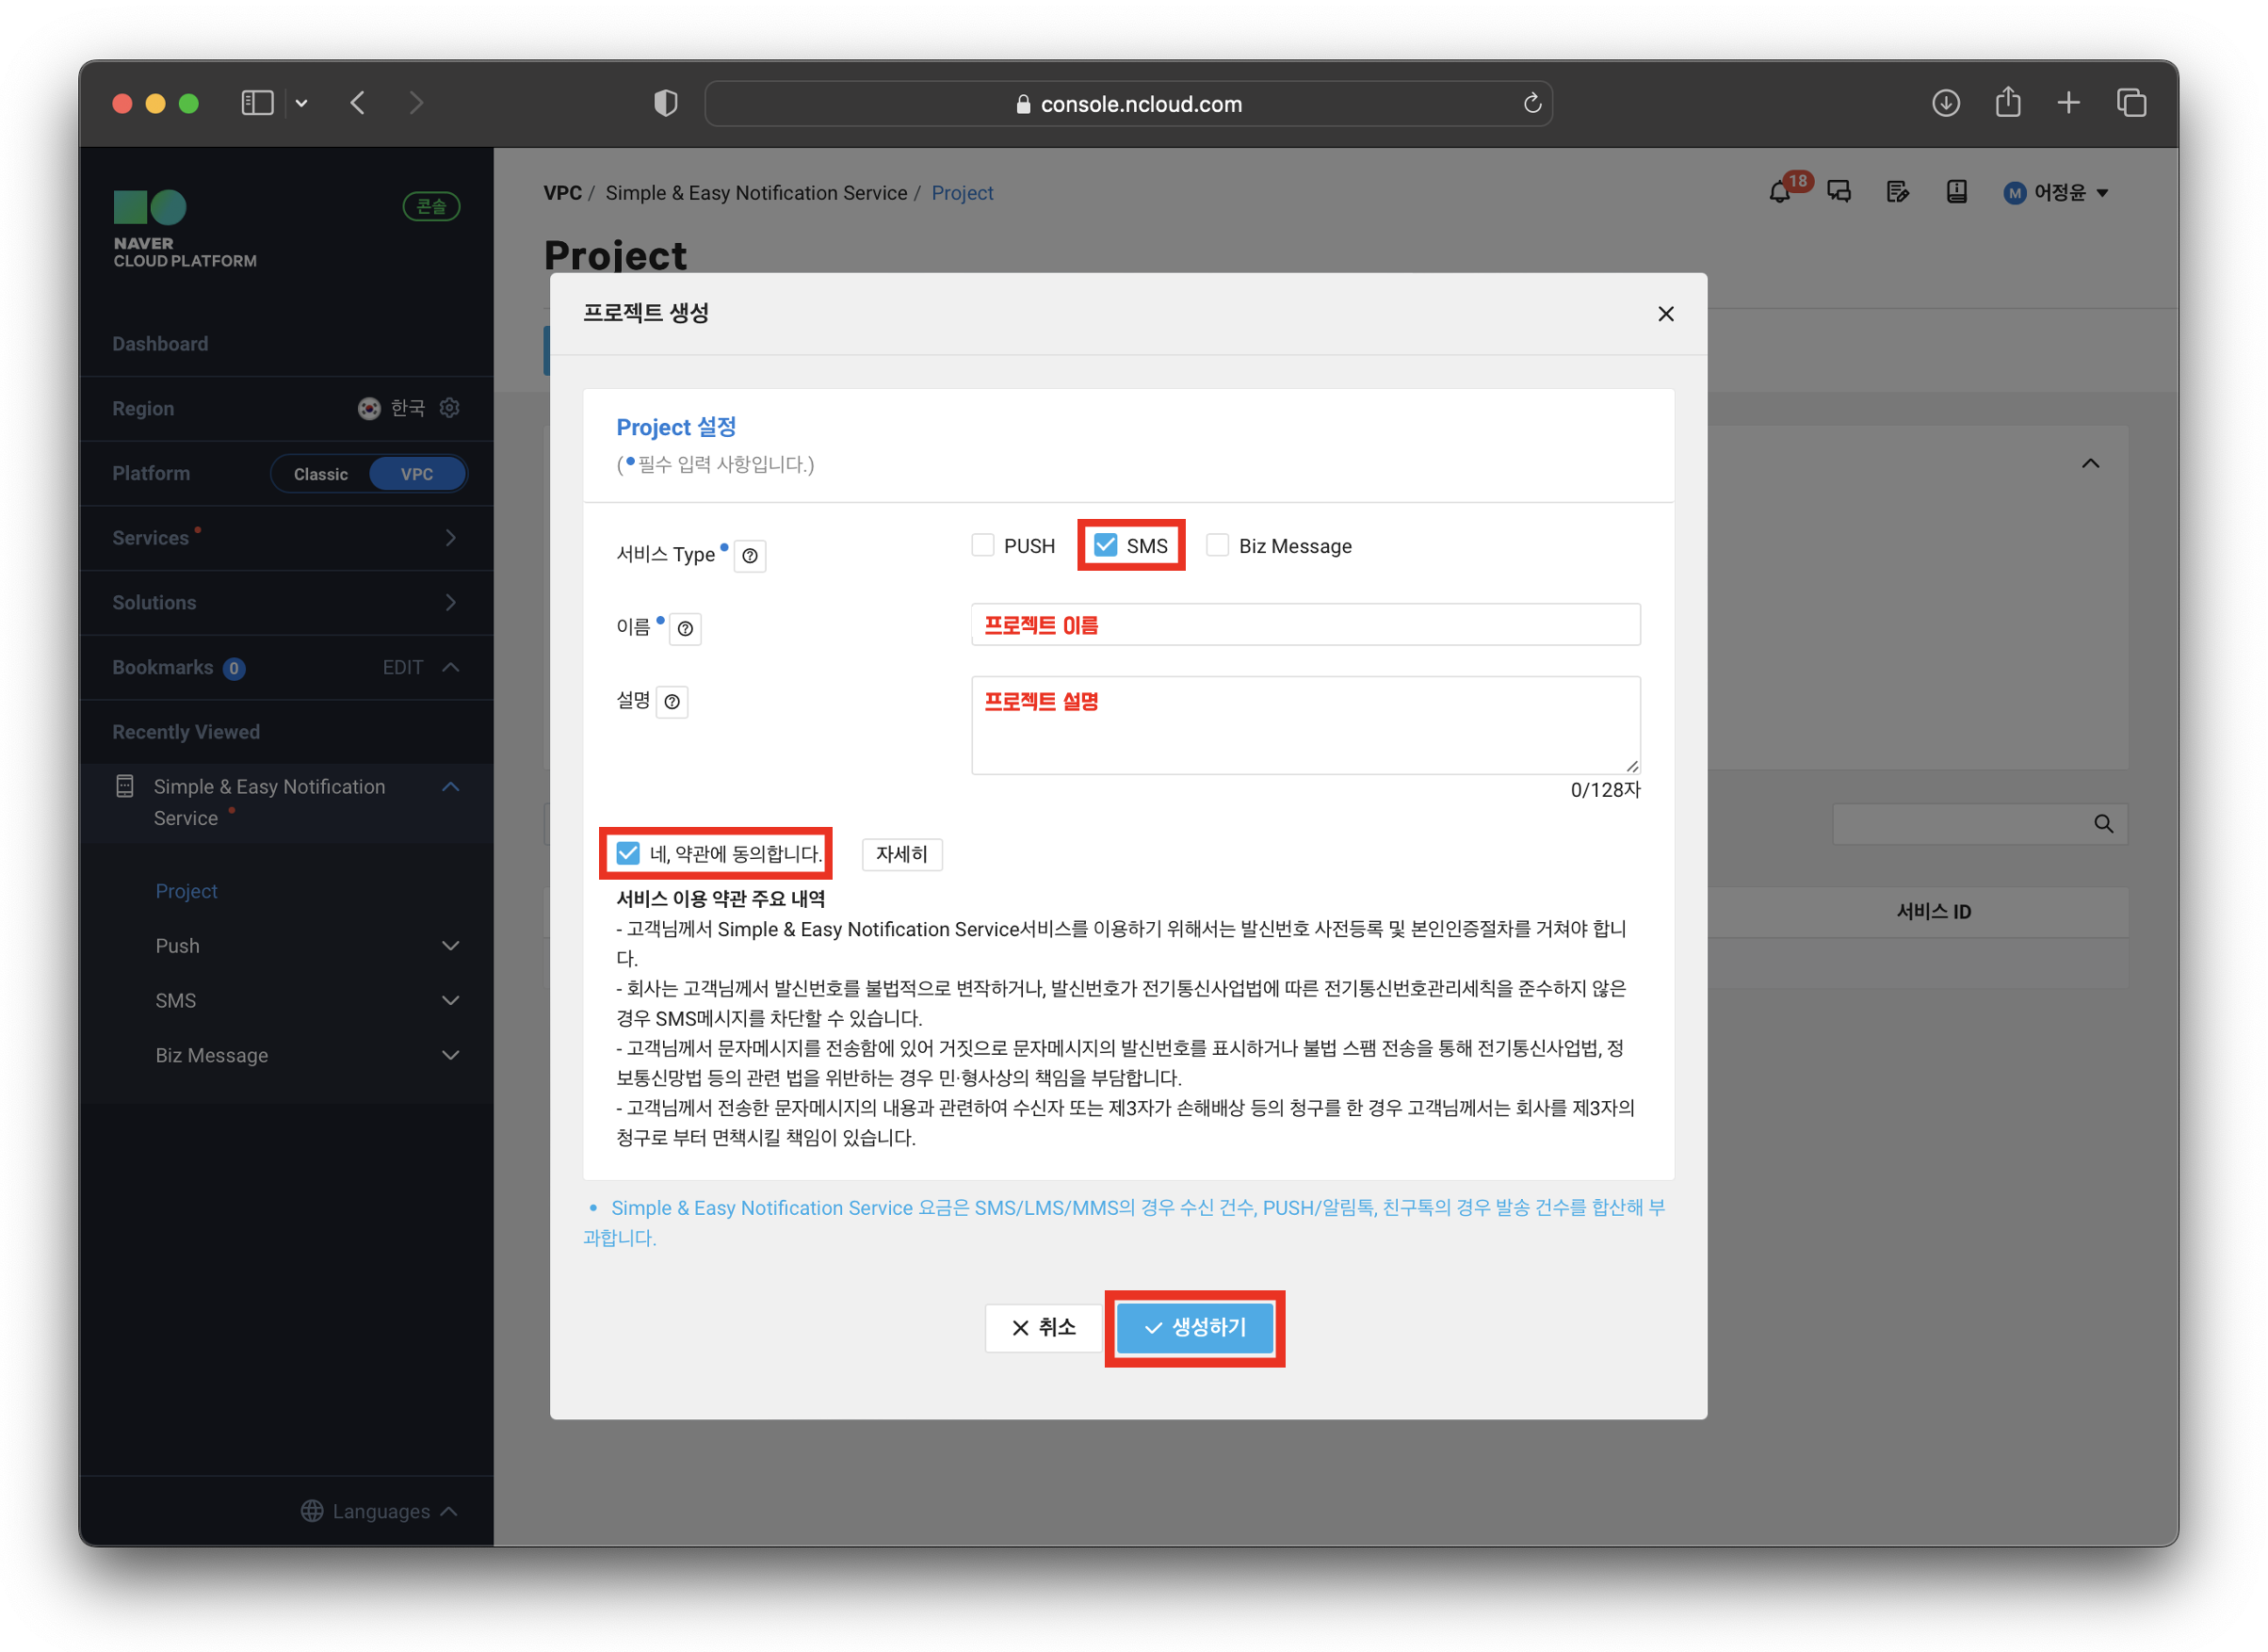Screen dimensions: 2268x1652
Task: Click the 생성하기 create button
Action: pyautogui.click(x=1194, y=1328)
